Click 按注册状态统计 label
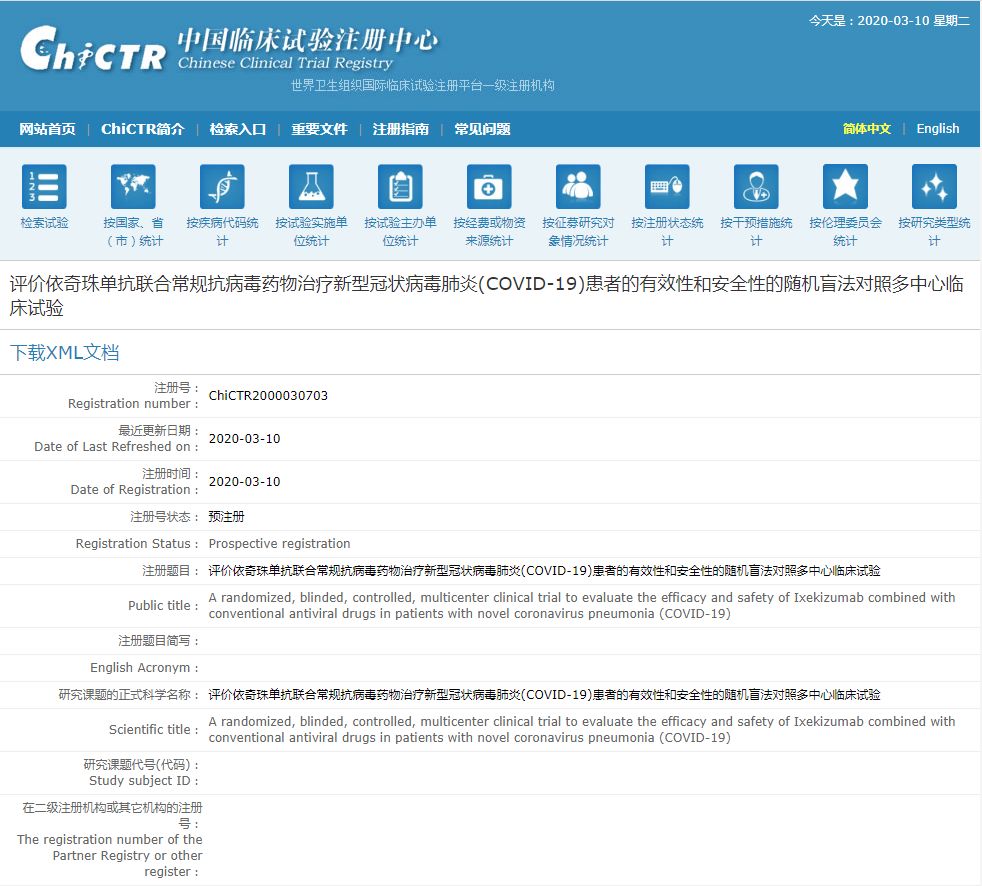 click(x=667, y=232)
